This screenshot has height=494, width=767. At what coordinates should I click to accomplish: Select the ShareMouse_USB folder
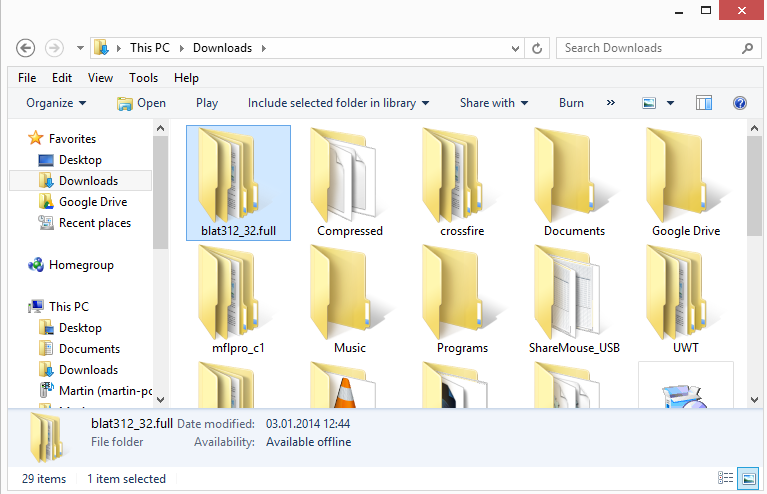pyautogui.click(x=574, y=300)
